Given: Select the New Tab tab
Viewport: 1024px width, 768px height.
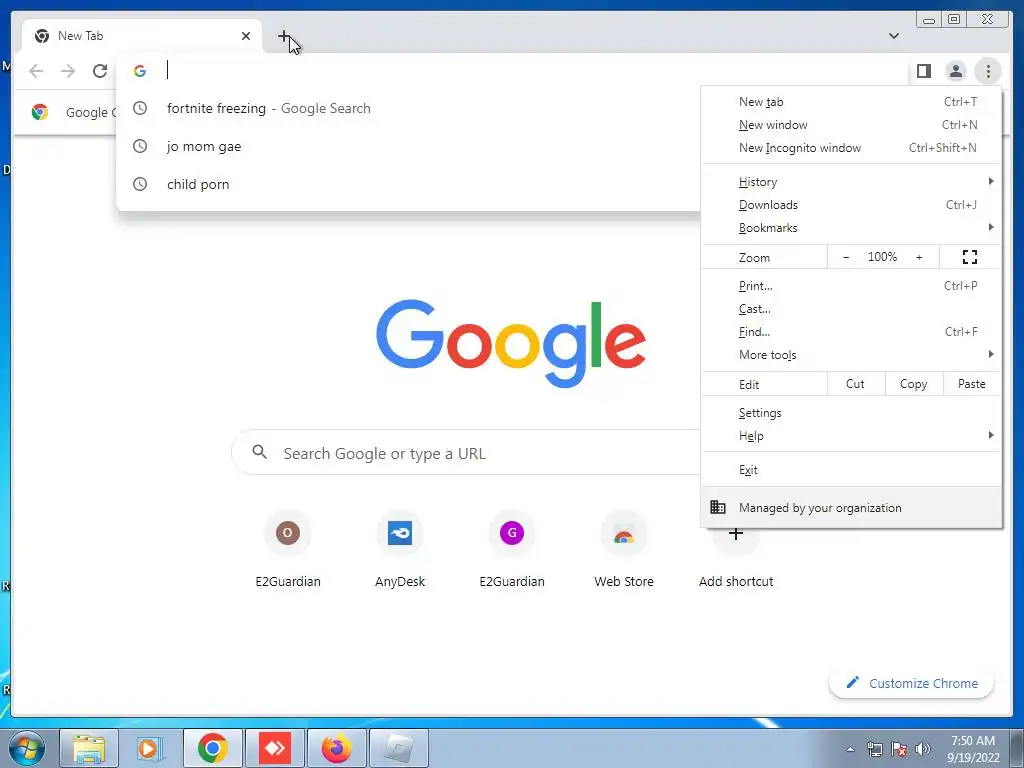Looking at the screenshot, I should coord(142,36).
